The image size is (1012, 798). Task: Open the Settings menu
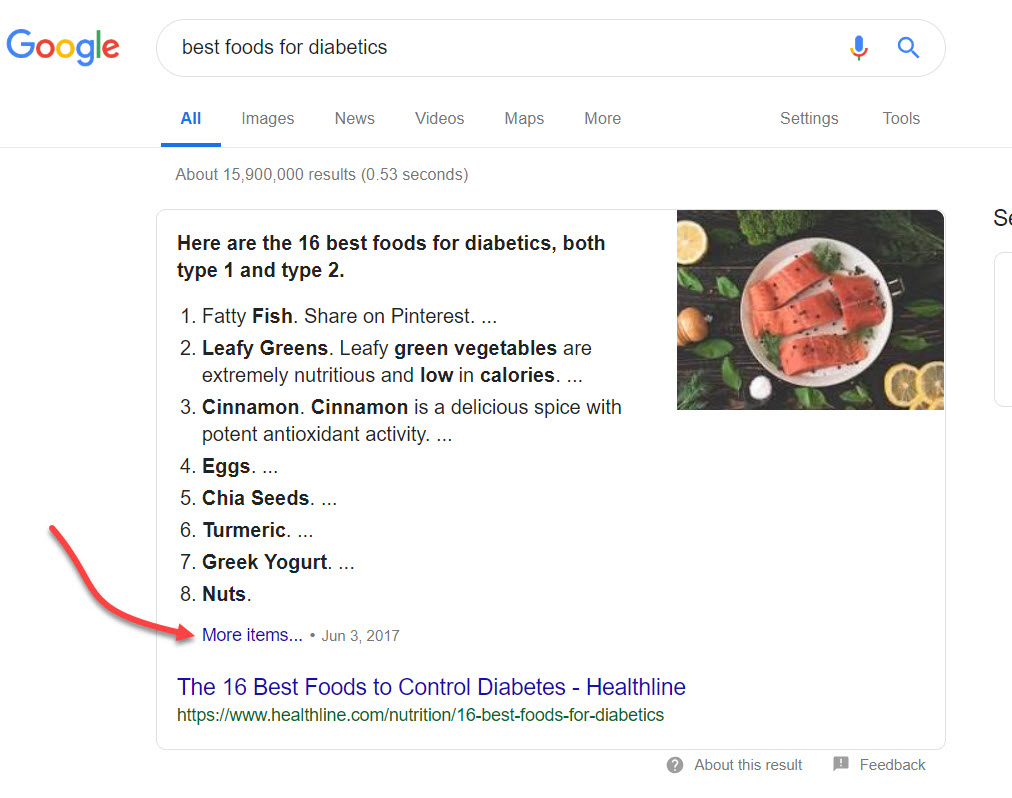(809, 118)
